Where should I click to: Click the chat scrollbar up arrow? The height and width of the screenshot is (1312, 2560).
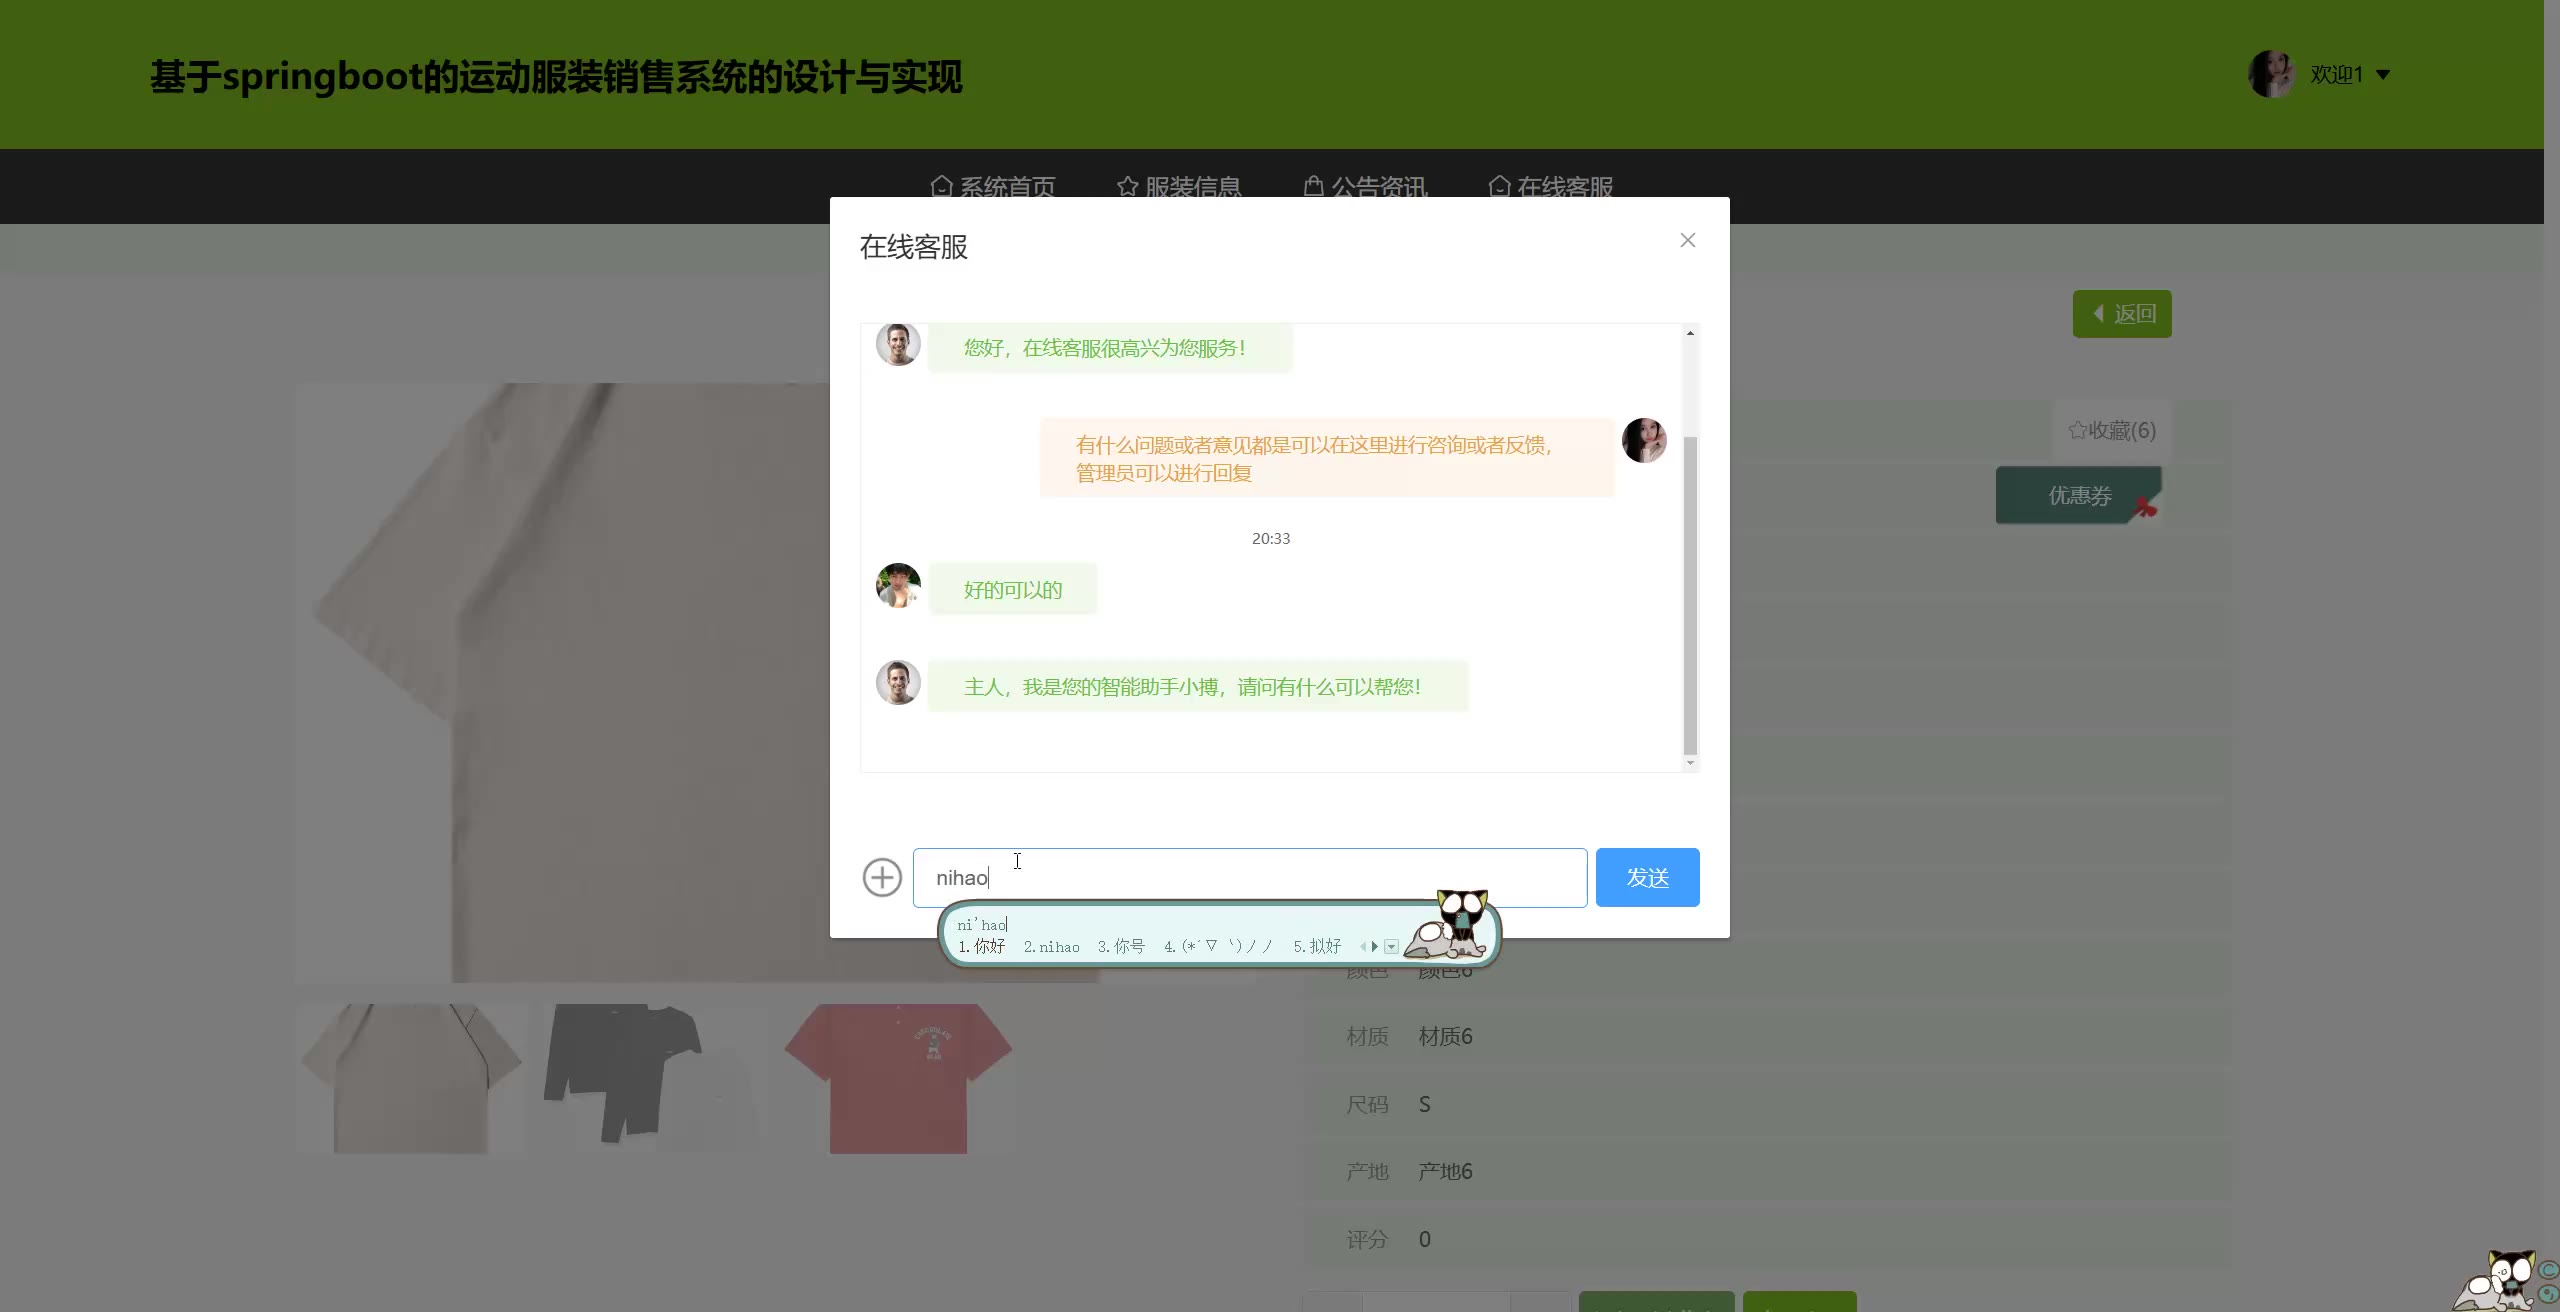(1690, 333)
